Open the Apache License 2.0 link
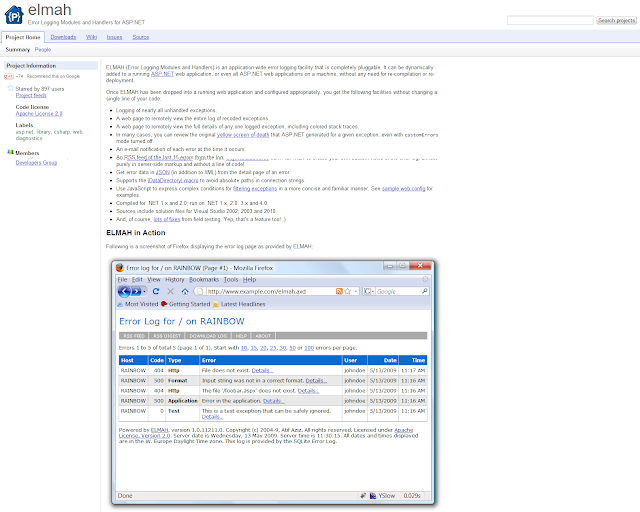The image size is (640, 512). (39, 114)
